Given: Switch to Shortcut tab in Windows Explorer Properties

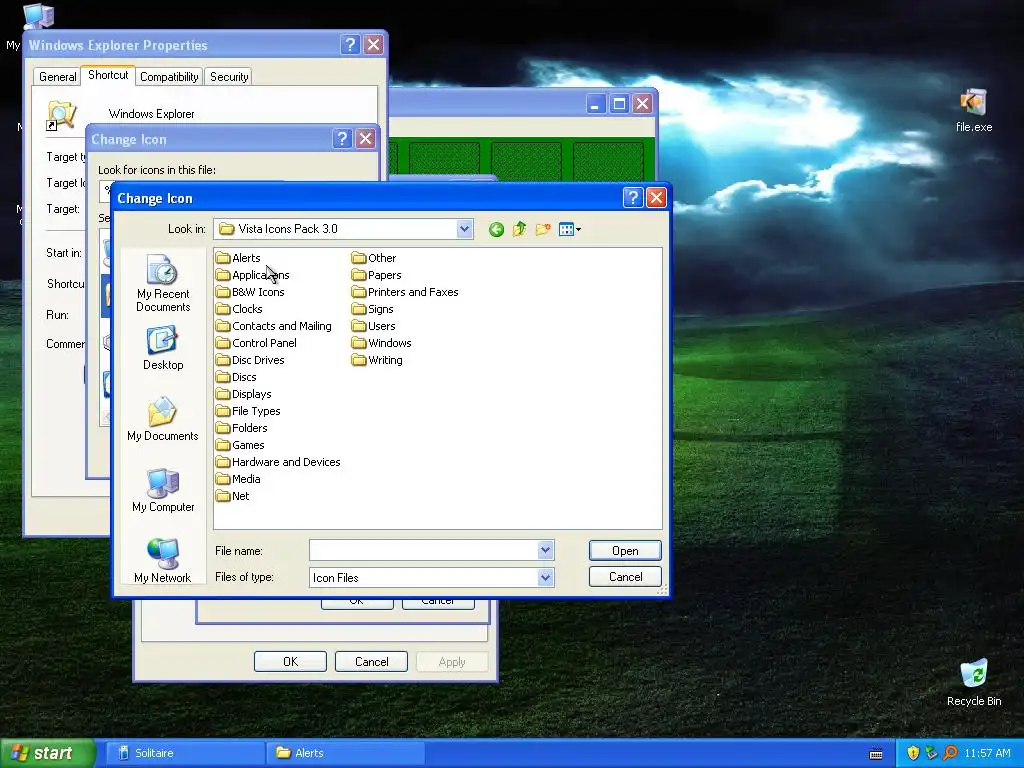Looking at the screenshot, I should (x=108, y=75).
